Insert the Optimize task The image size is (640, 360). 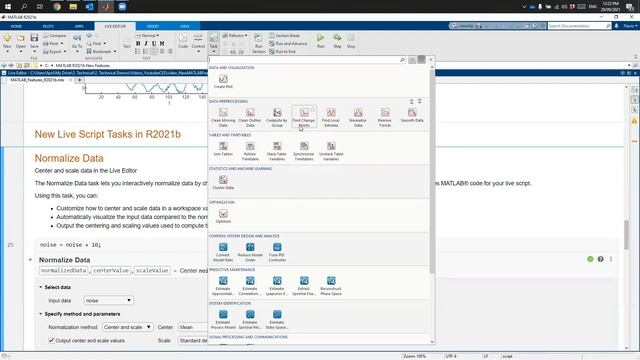click(223, 216)
